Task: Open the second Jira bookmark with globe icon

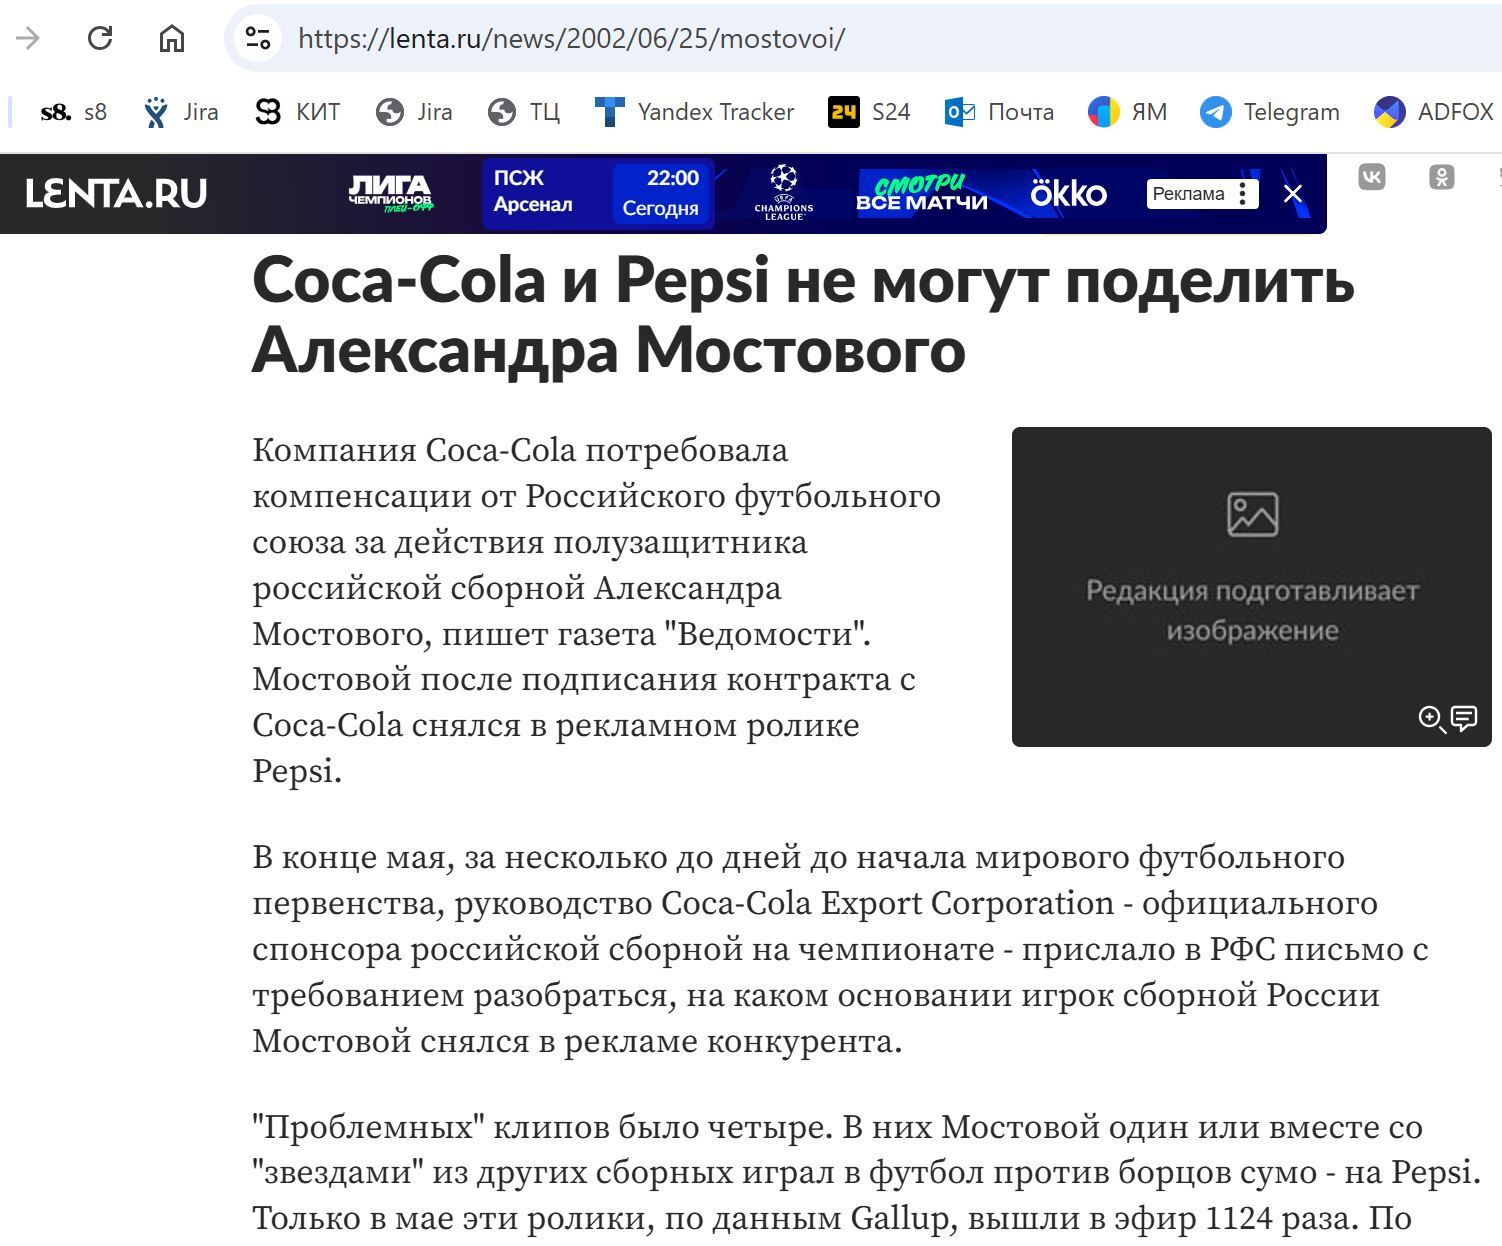Action: point(414,112)
